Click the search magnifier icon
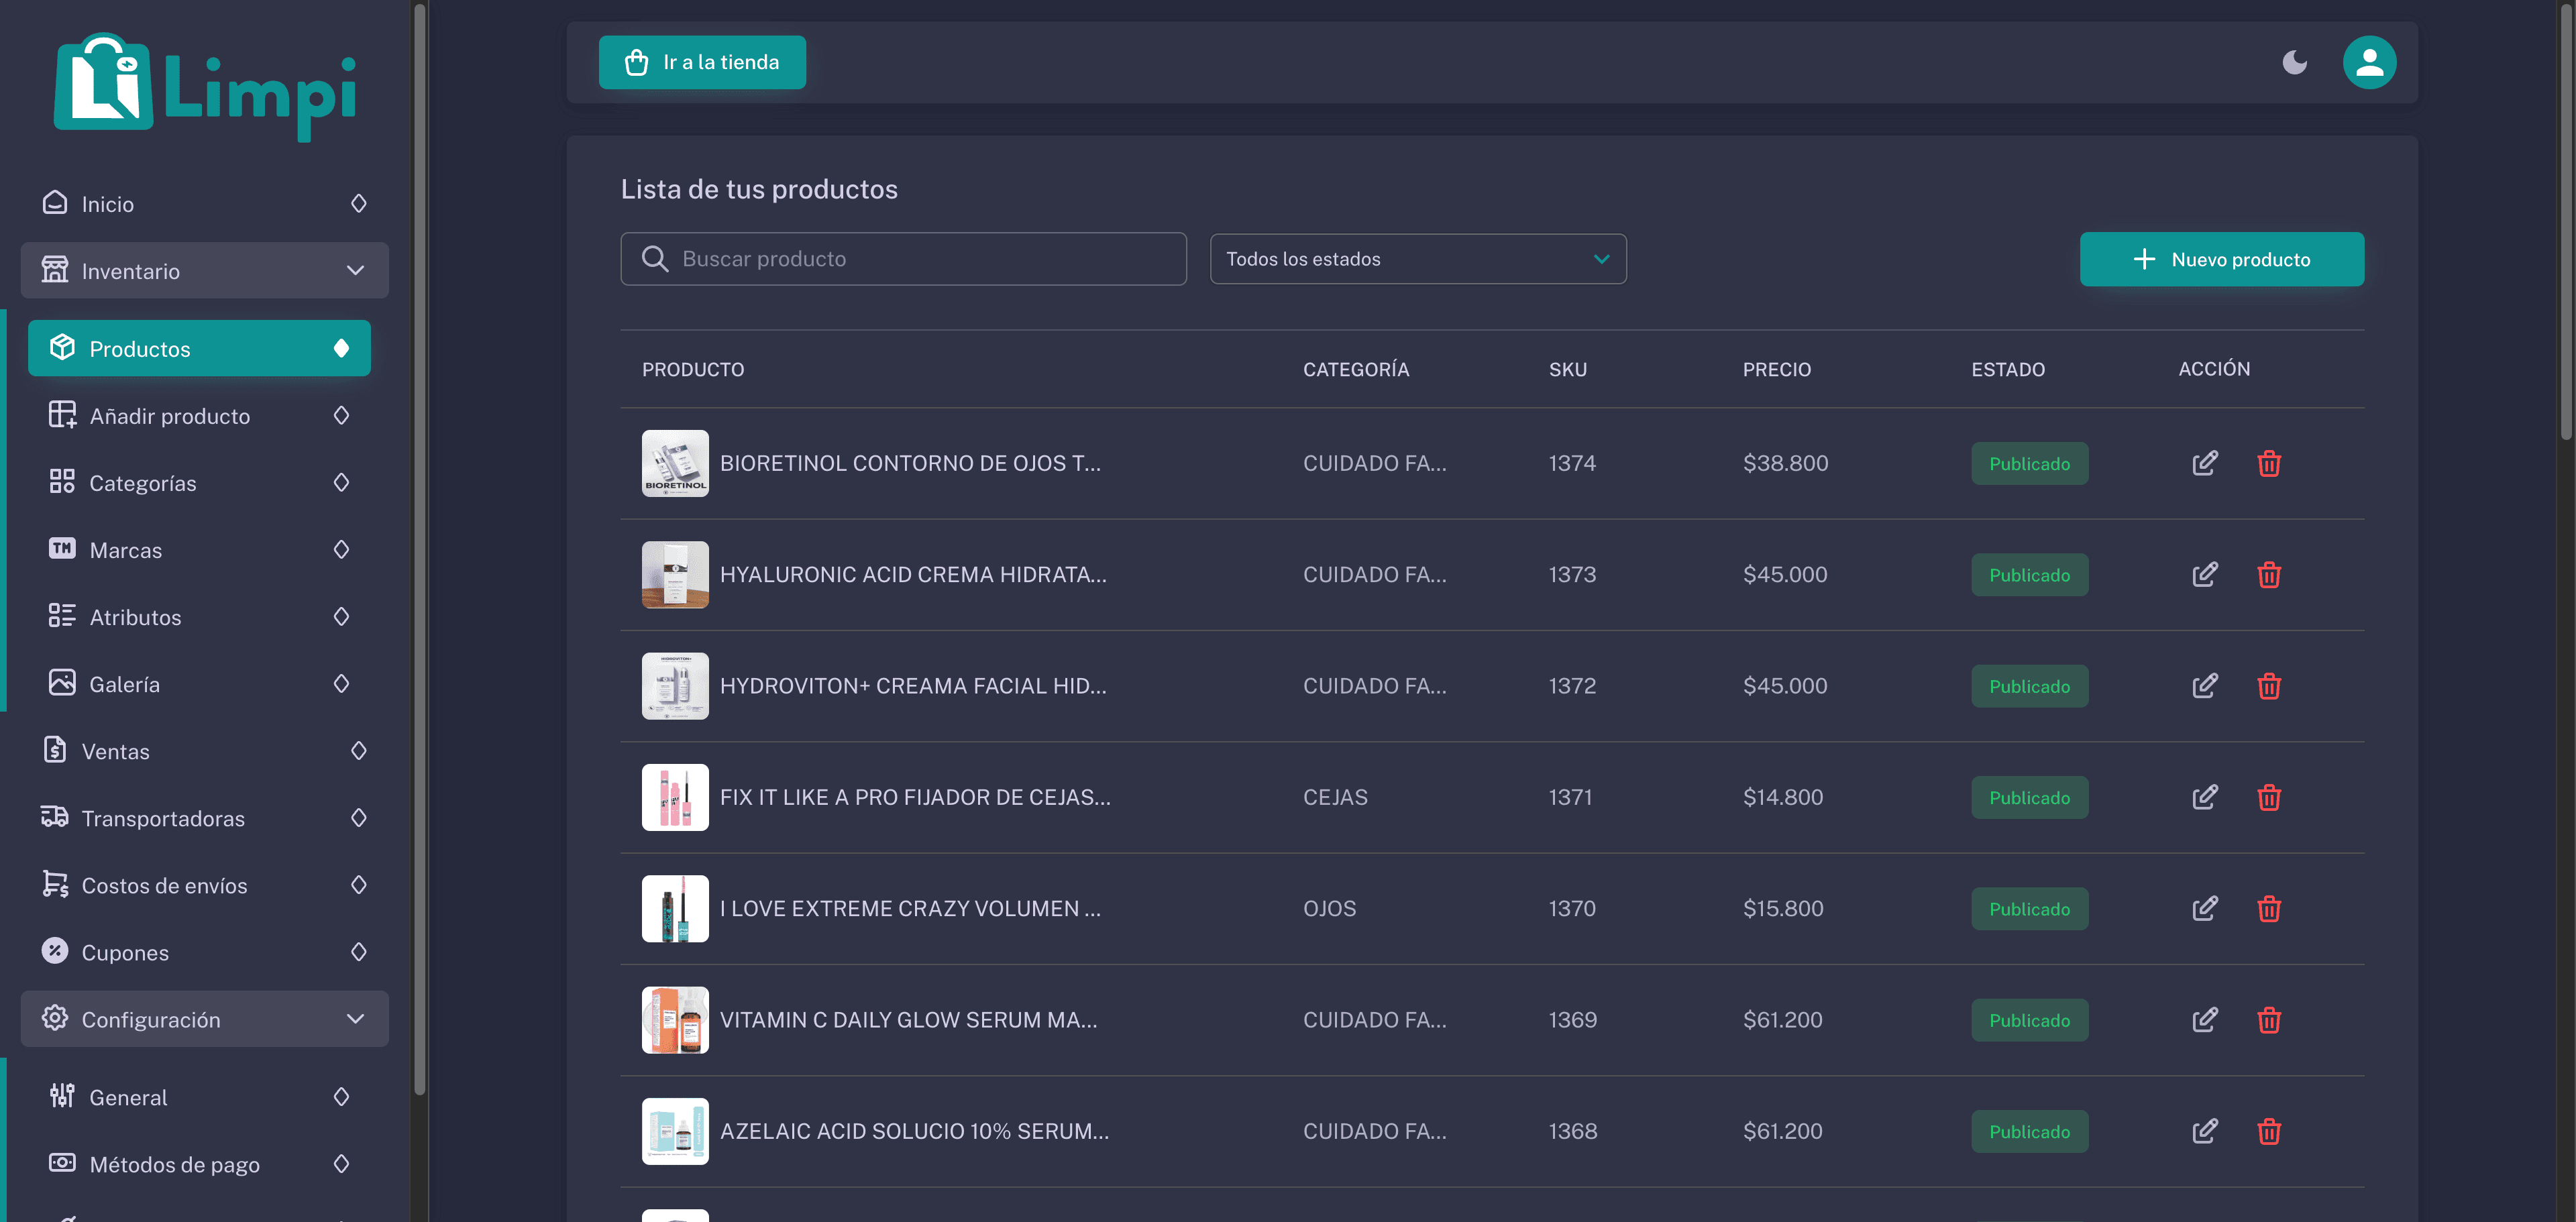Viewport: 2576px width, 1222px height. 655,259
